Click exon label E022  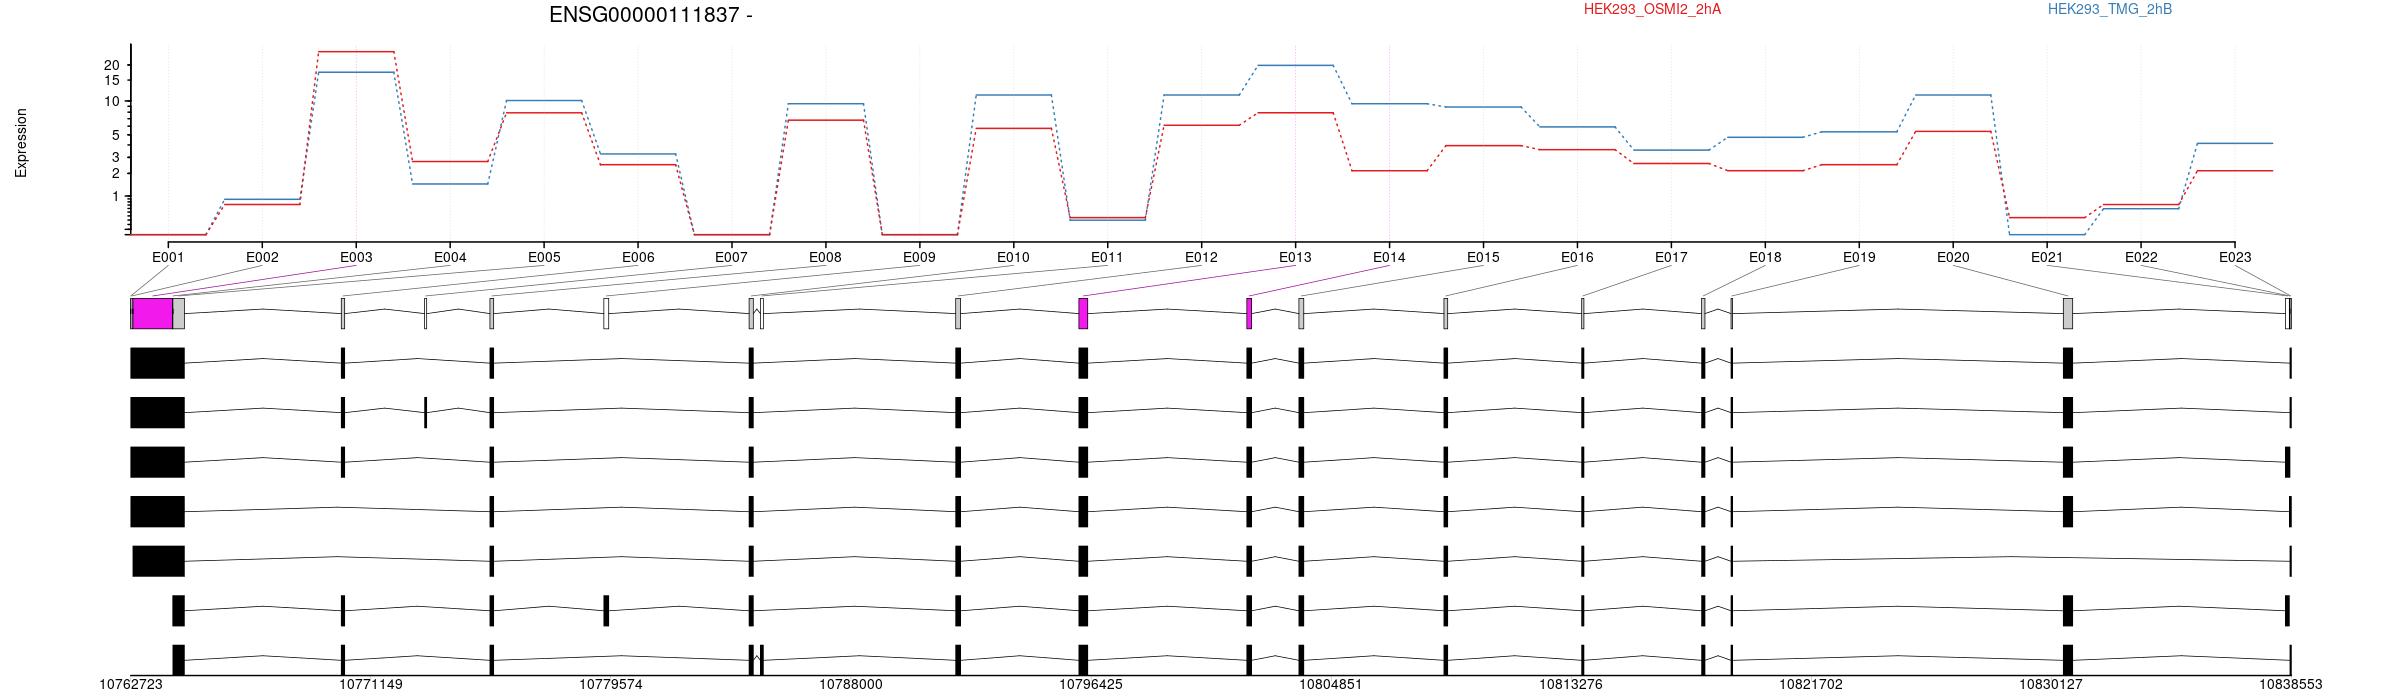pos(2141,257)
